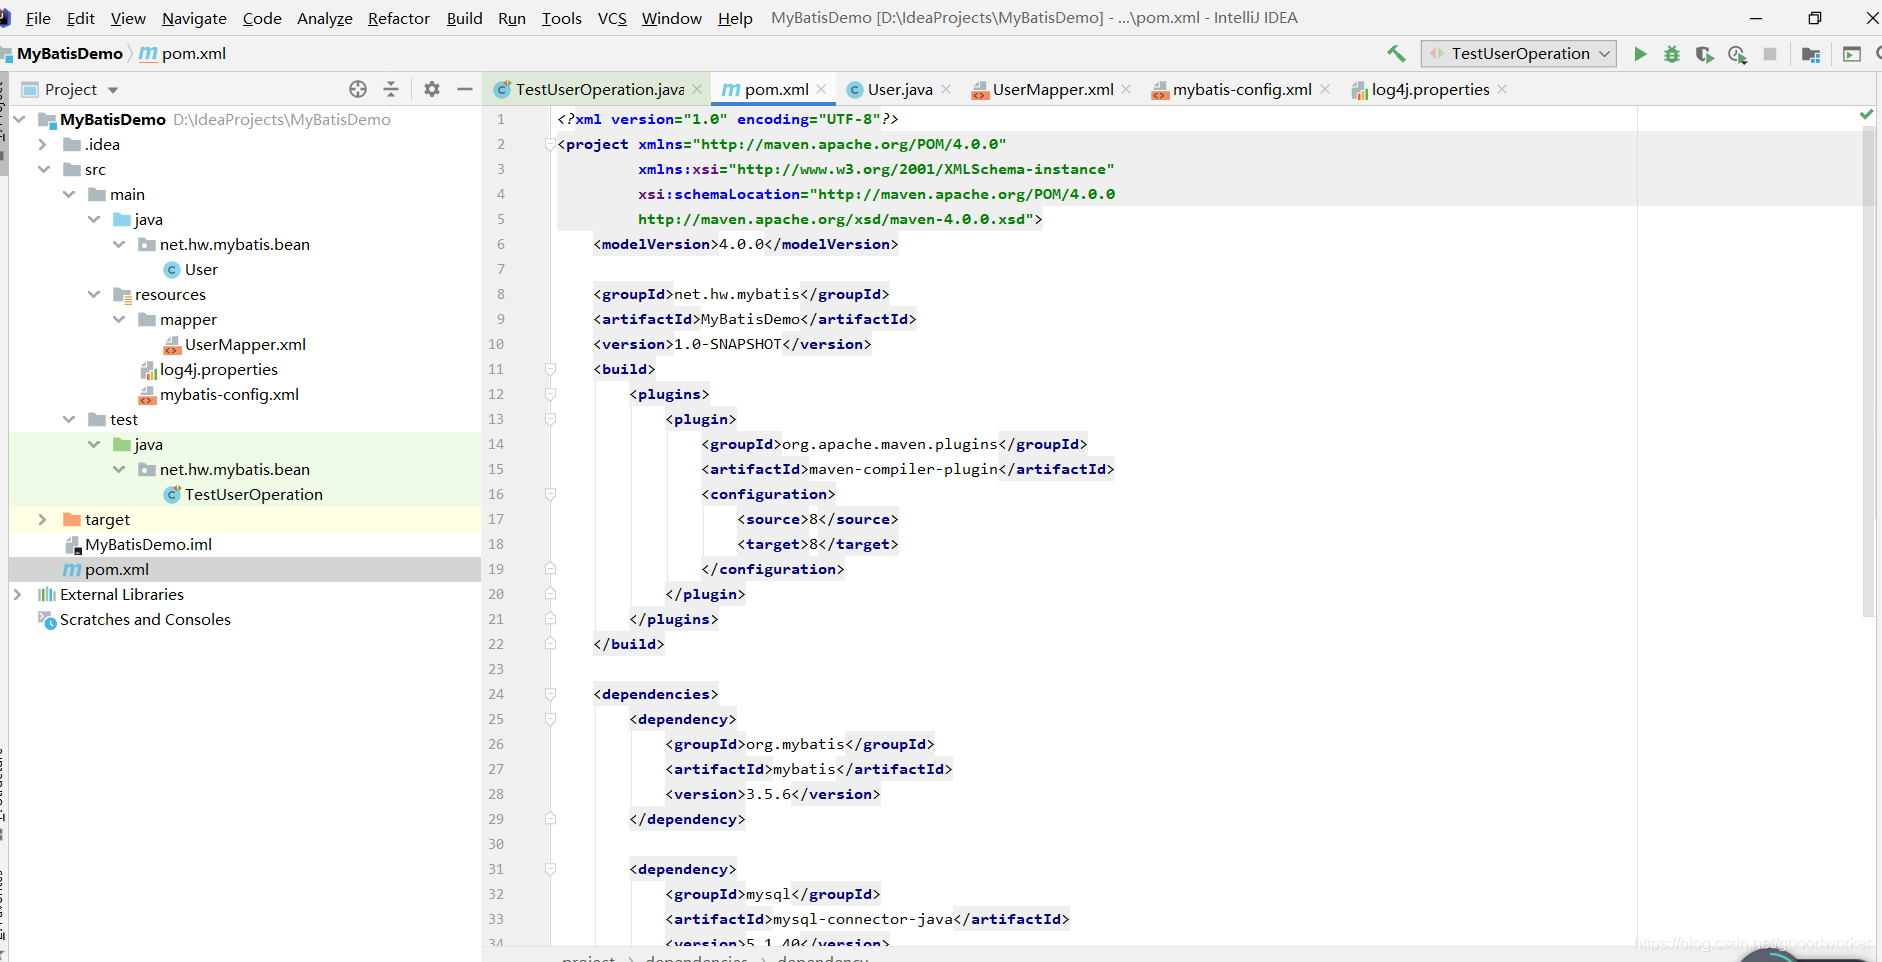The height and width of the screenshot is (962, 1882).
Task: Open Project panel settings gear
Action: (432, 89)
